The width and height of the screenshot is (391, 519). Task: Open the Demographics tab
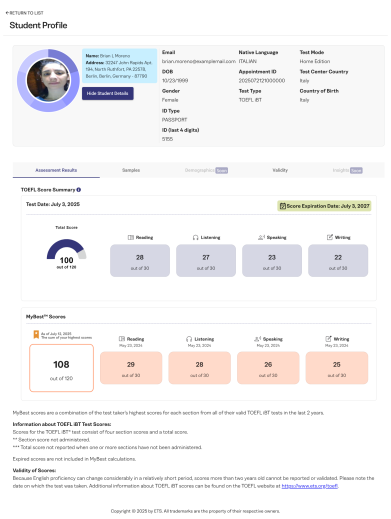(206, 170)
